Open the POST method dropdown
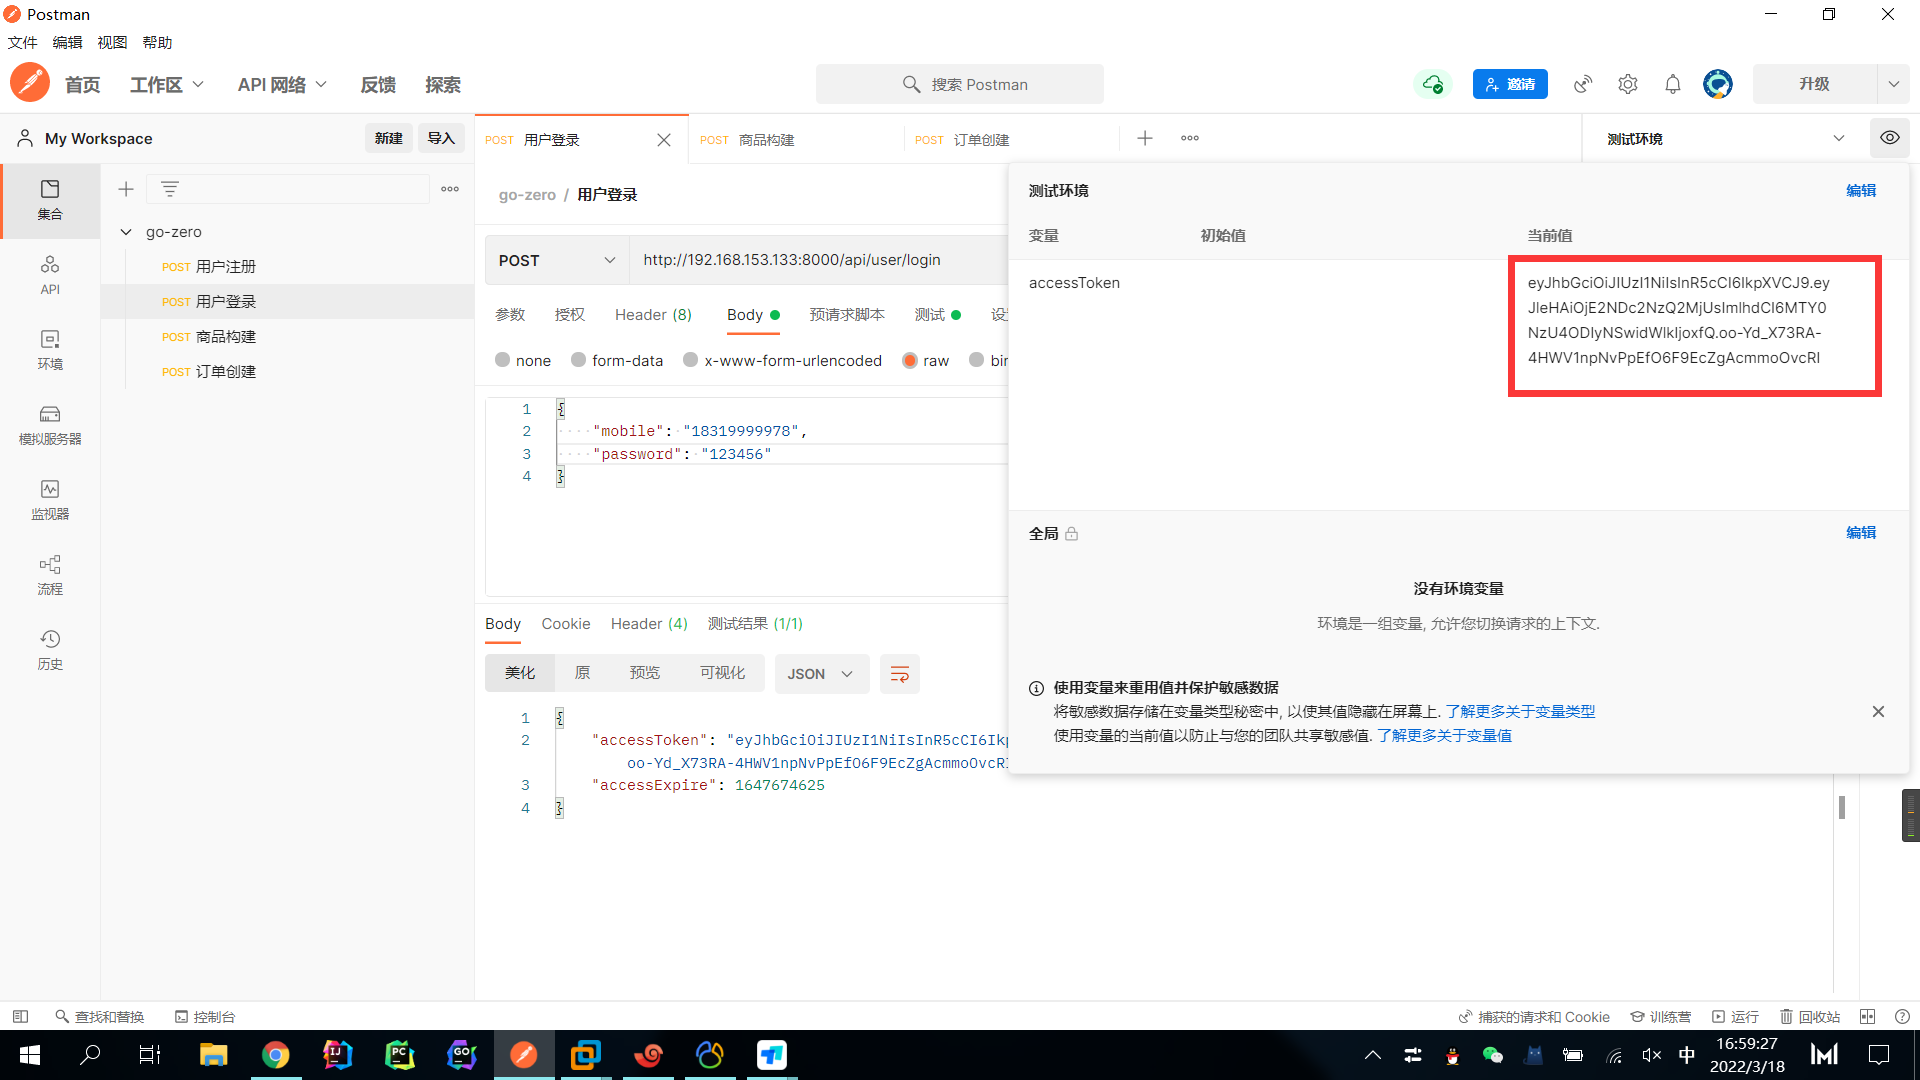 tap(556, 260)
